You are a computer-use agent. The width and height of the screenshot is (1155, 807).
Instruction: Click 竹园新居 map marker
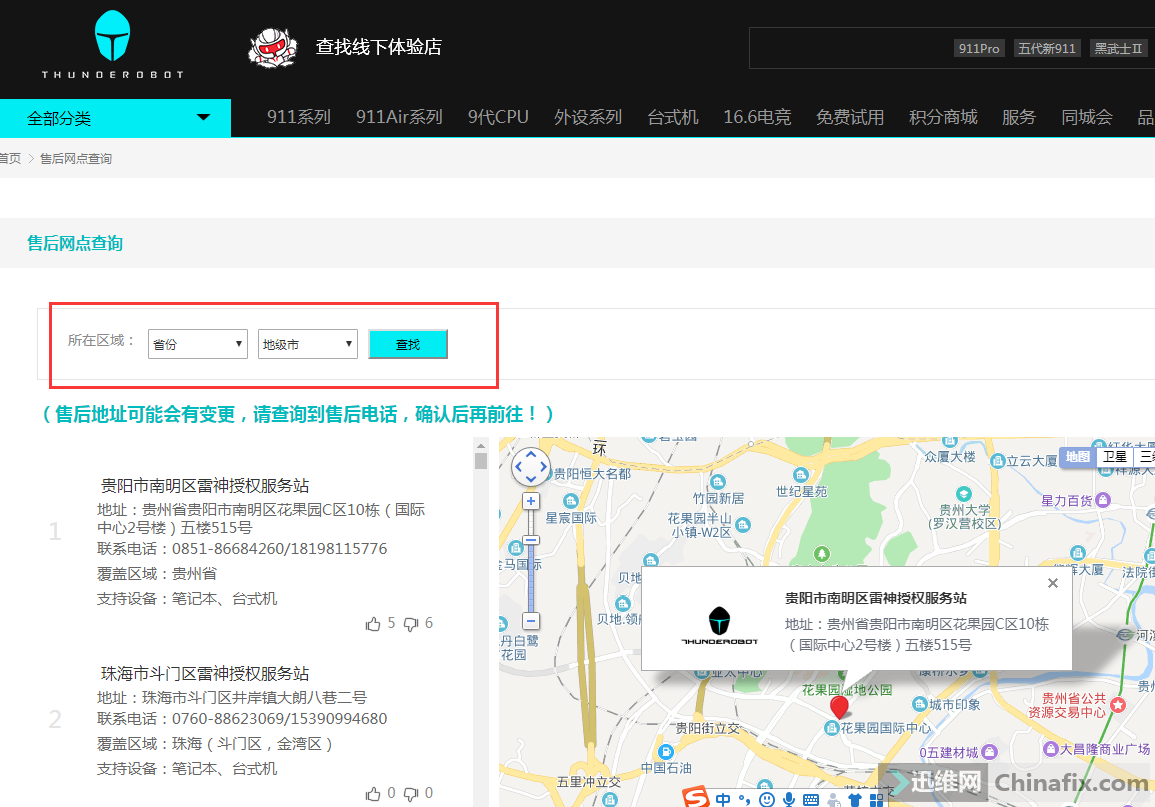point(717,482)
